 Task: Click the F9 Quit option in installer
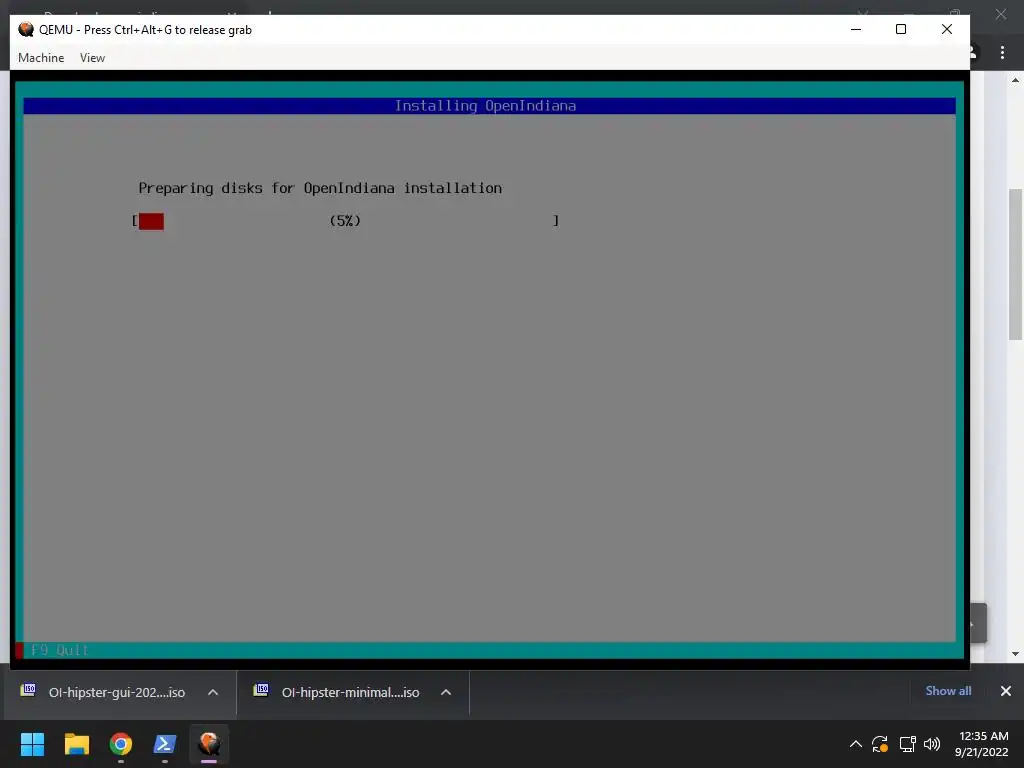point(59,650)
